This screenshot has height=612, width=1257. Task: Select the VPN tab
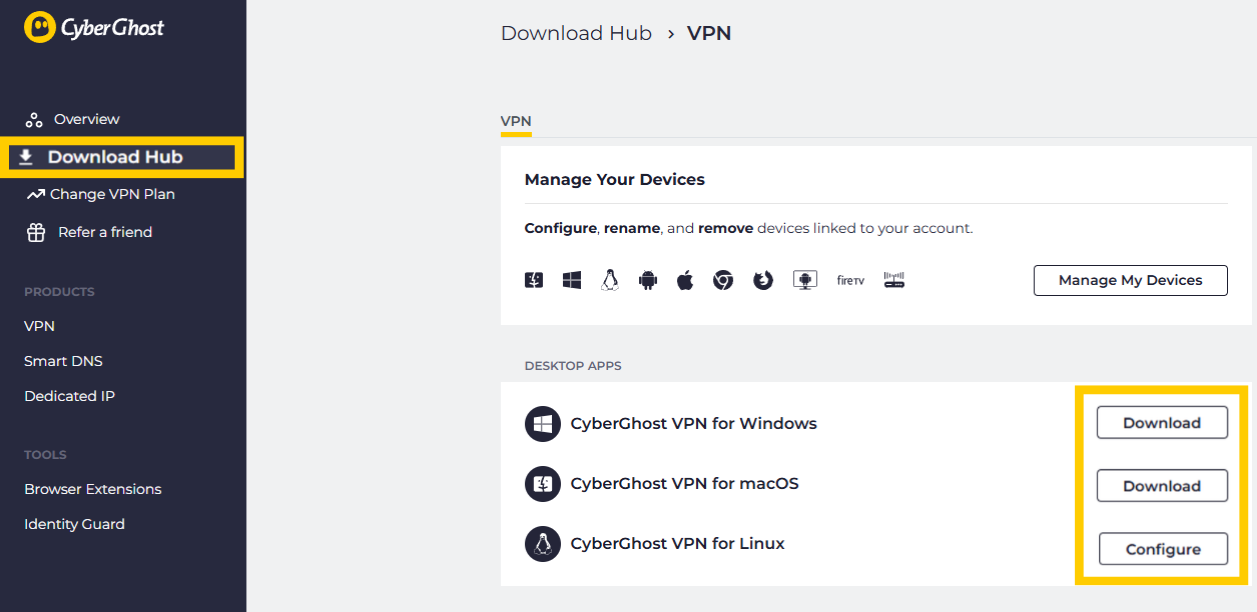(516, 121)
